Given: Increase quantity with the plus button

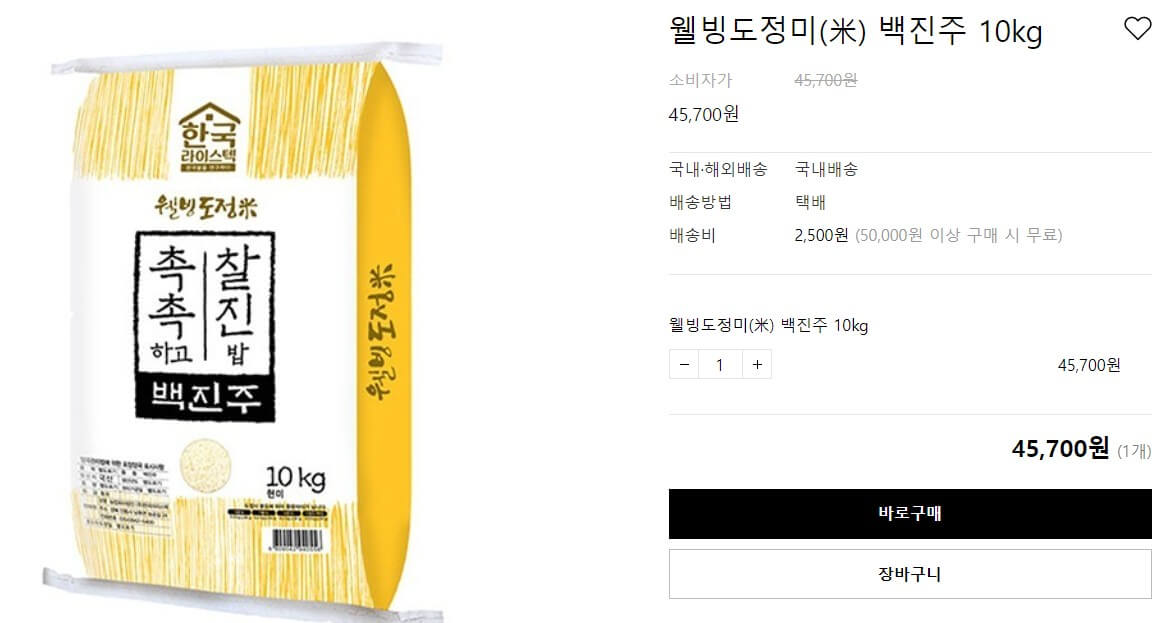Looking at the screenshot, I should click(757, 364).
